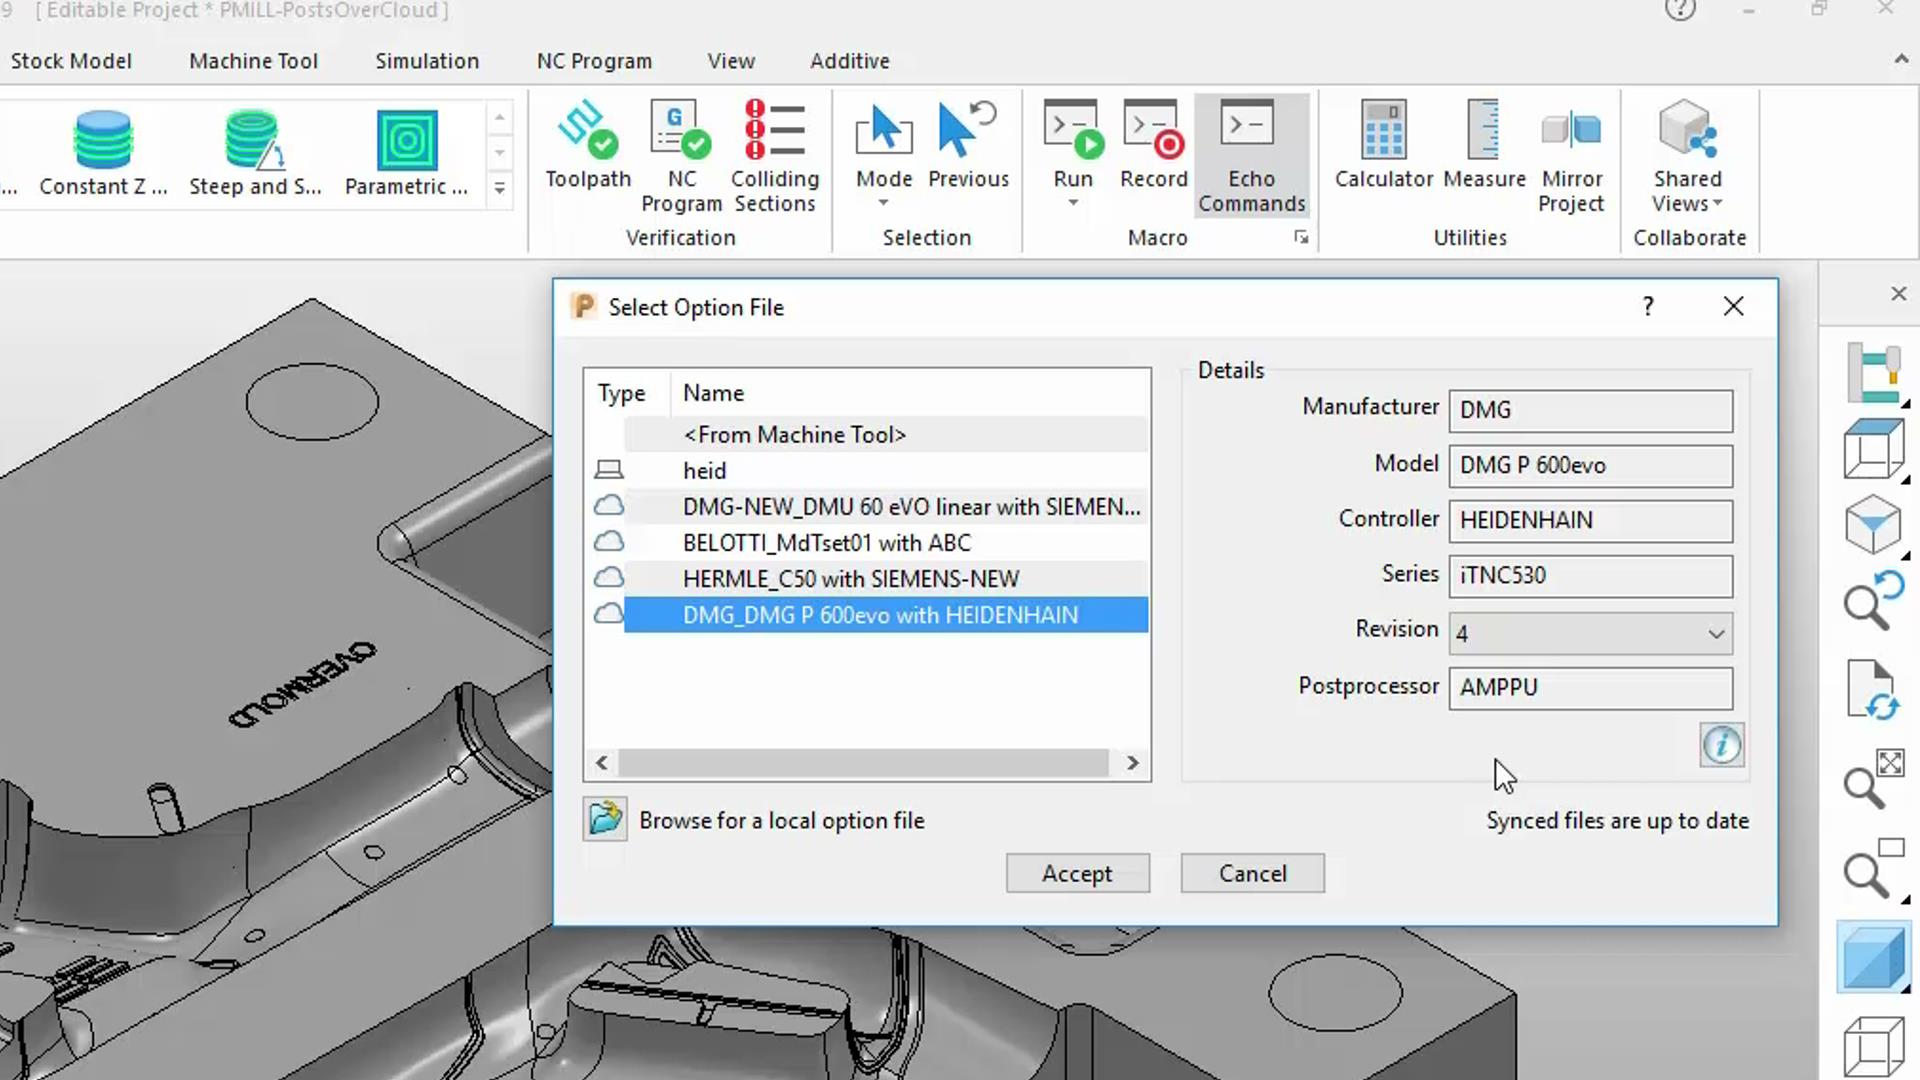Close the right side panel

[x=1898, y=293]
